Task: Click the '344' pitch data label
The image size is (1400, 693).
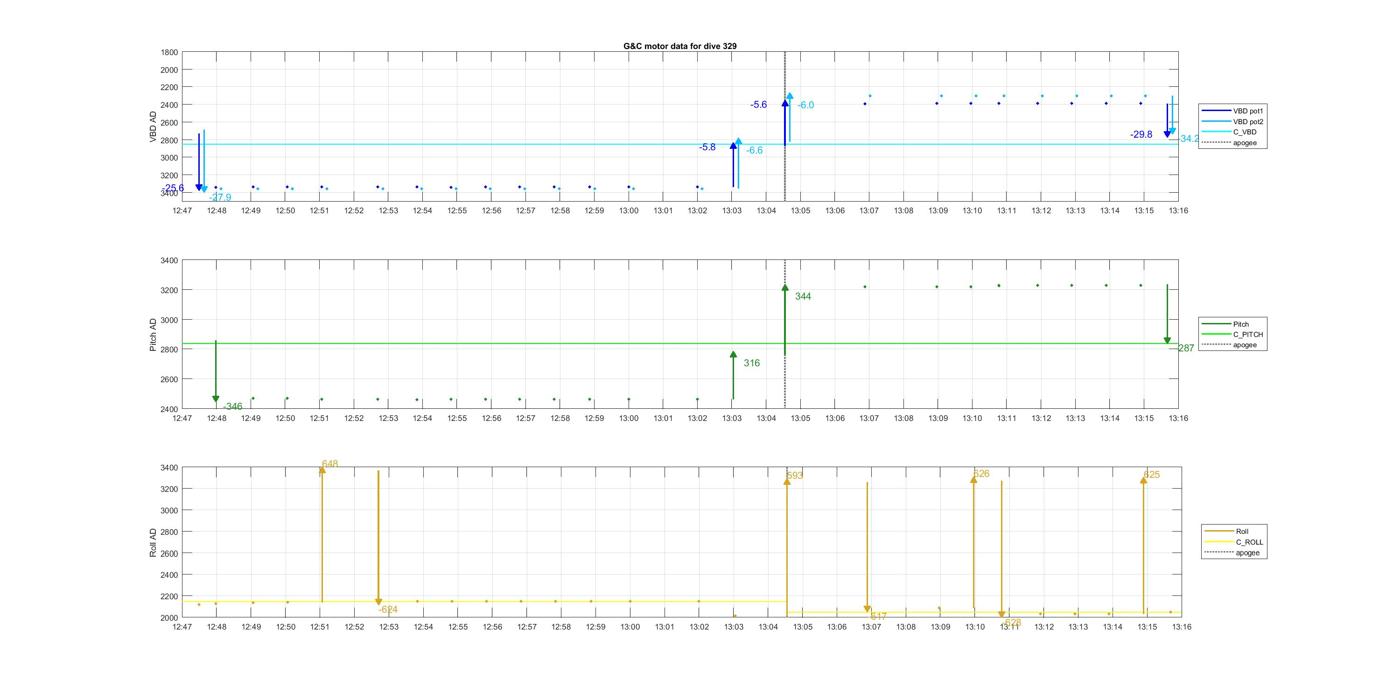Action: (803, 296)
